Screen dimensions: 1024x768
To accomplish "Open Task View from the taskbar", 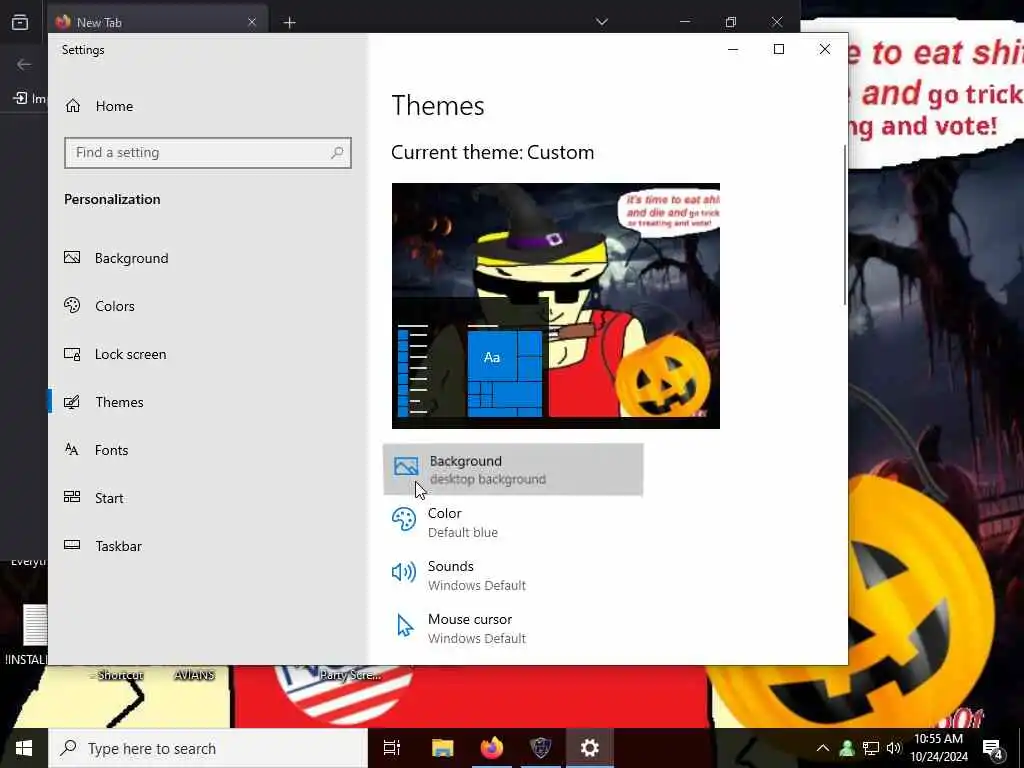I will pyautogui.click(x=392, y=748).
